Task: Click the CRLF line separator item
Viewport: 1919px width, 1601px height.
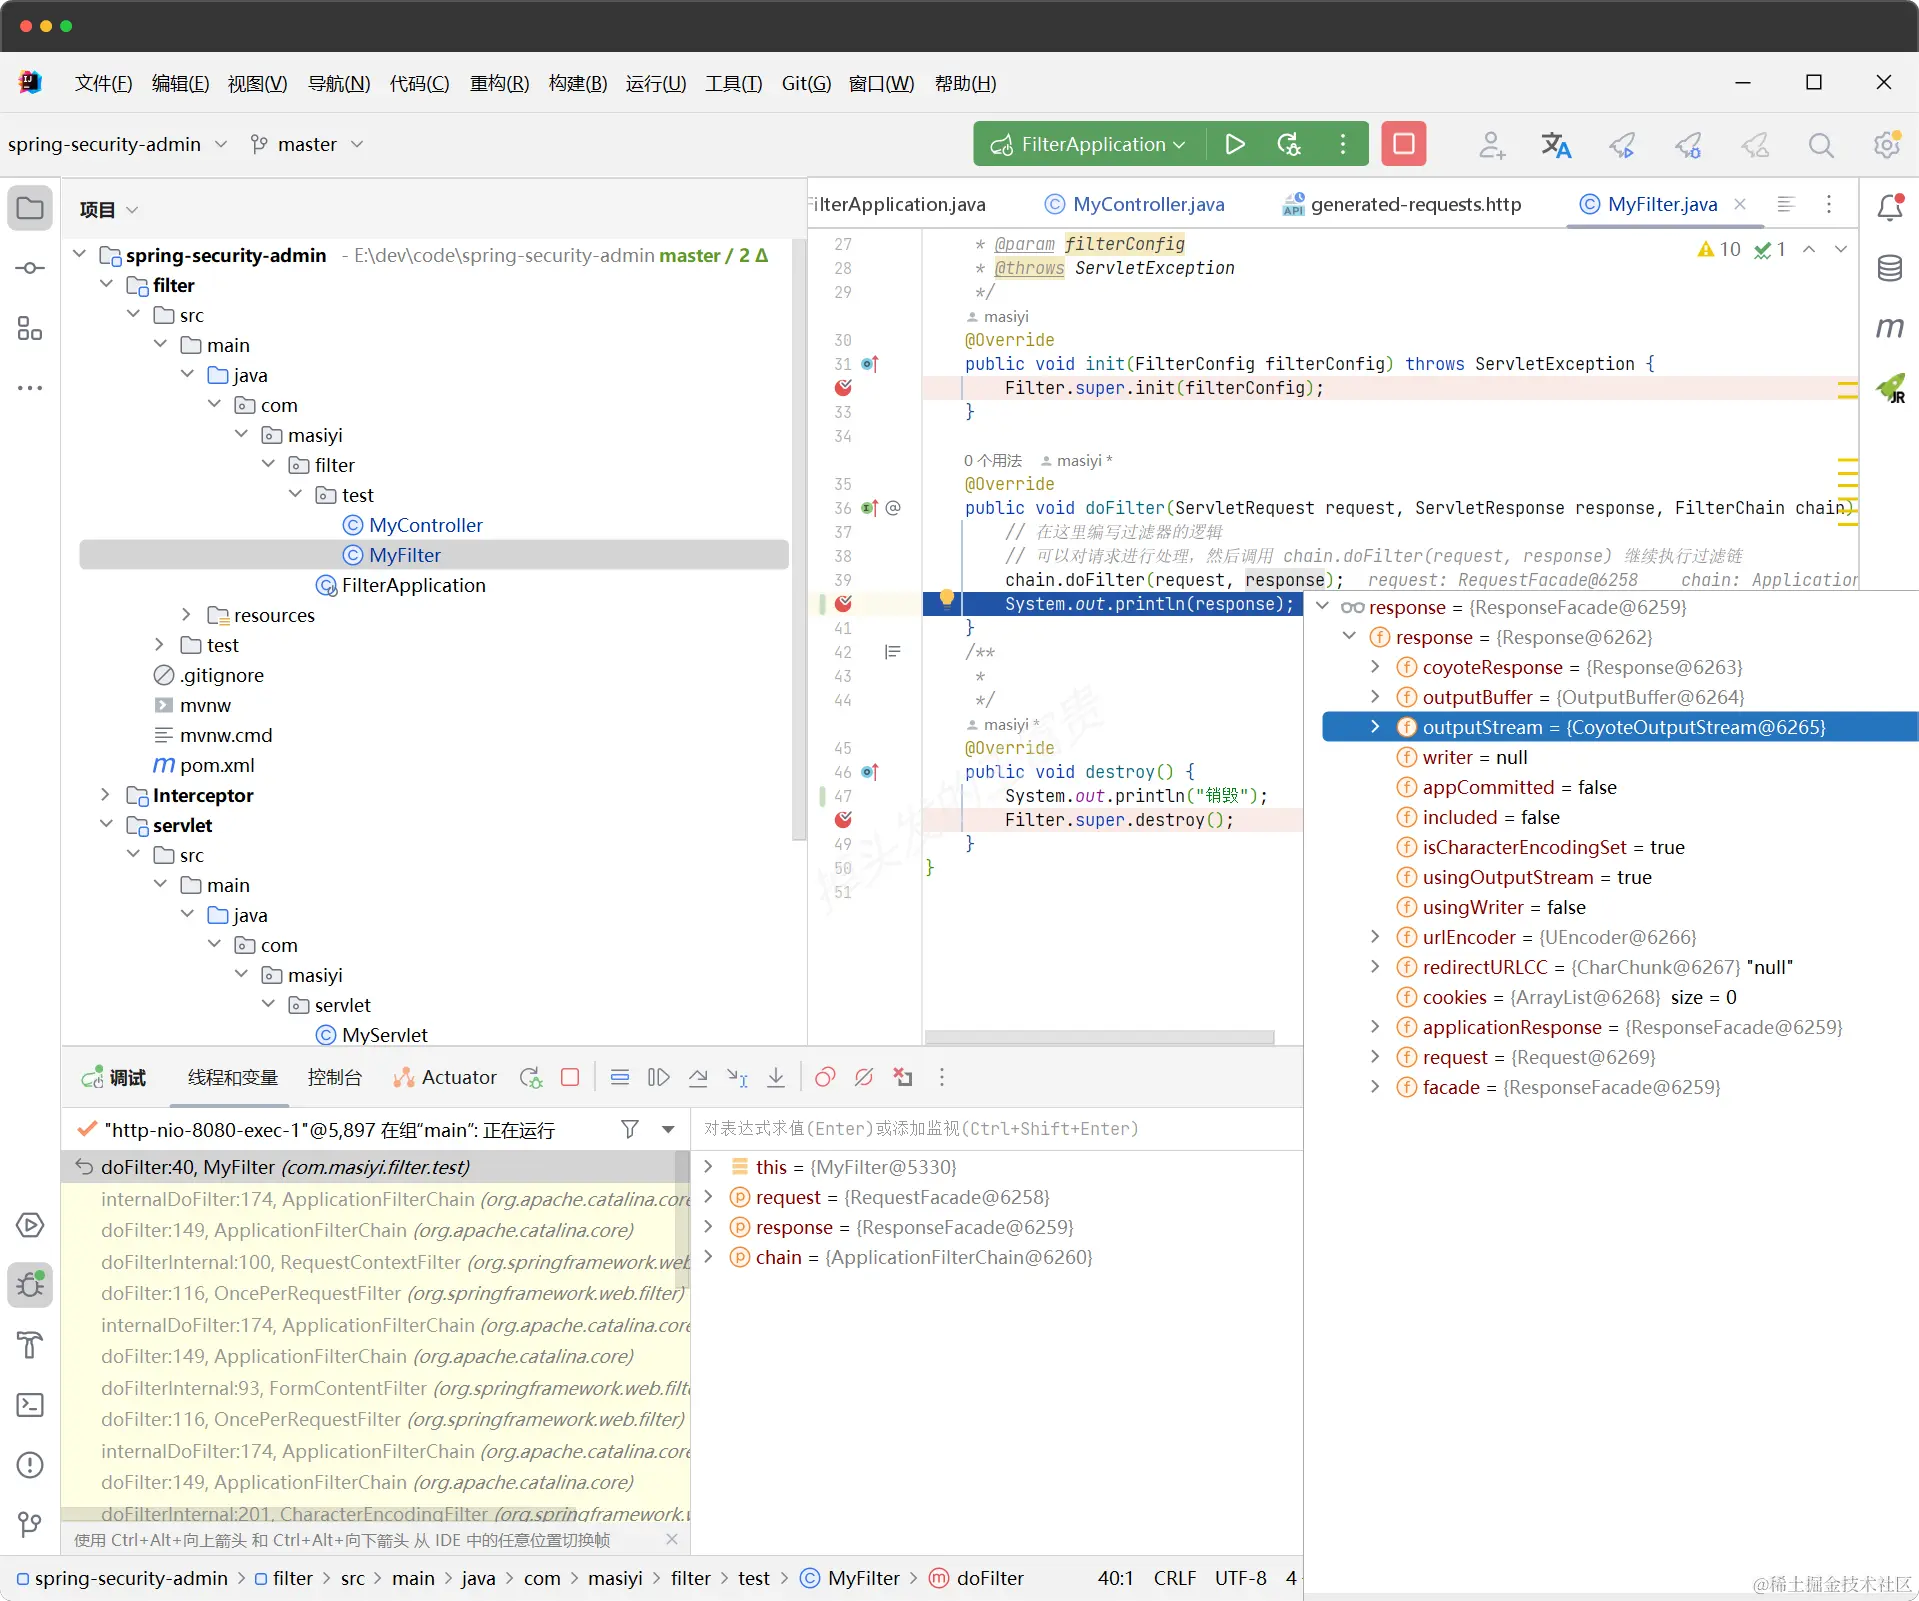Action: [1174, 1578]
